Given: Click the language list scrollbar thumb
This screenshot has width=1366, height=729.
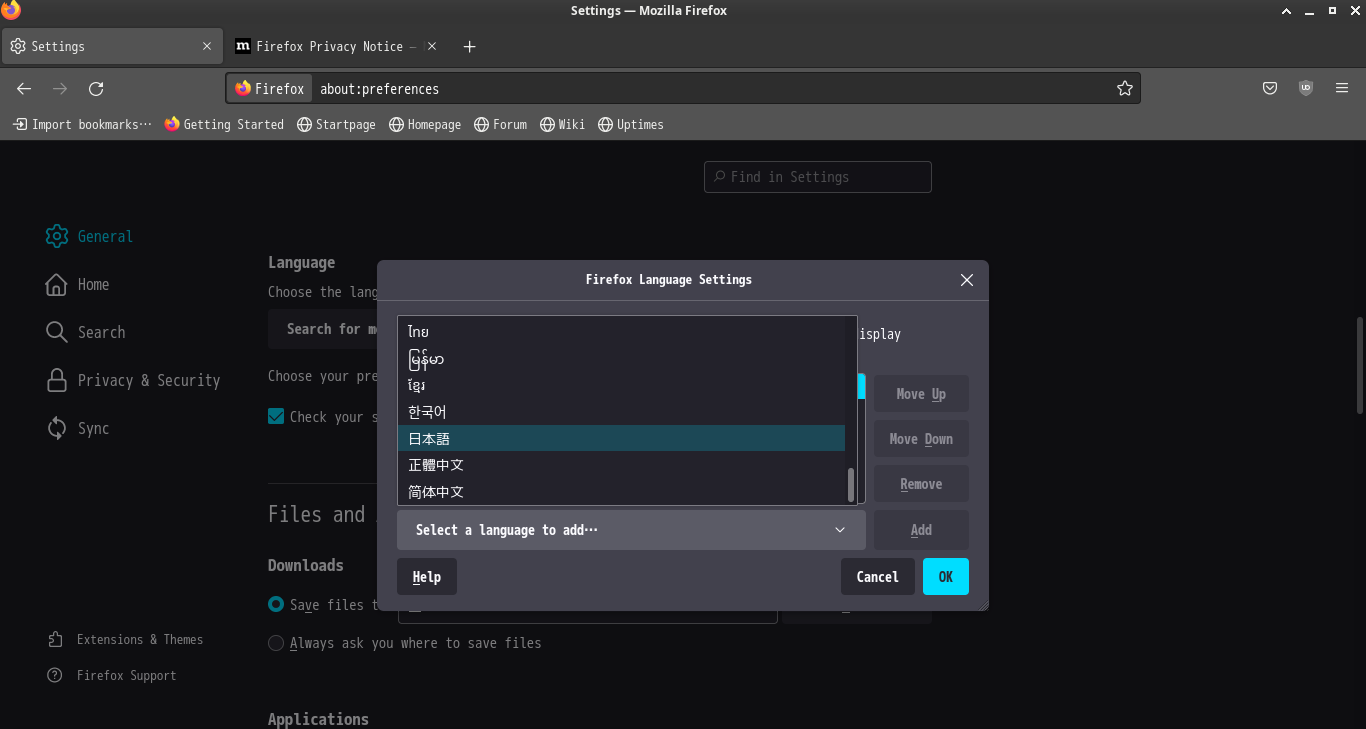Looking at the screenshot, I should (851, 485).
